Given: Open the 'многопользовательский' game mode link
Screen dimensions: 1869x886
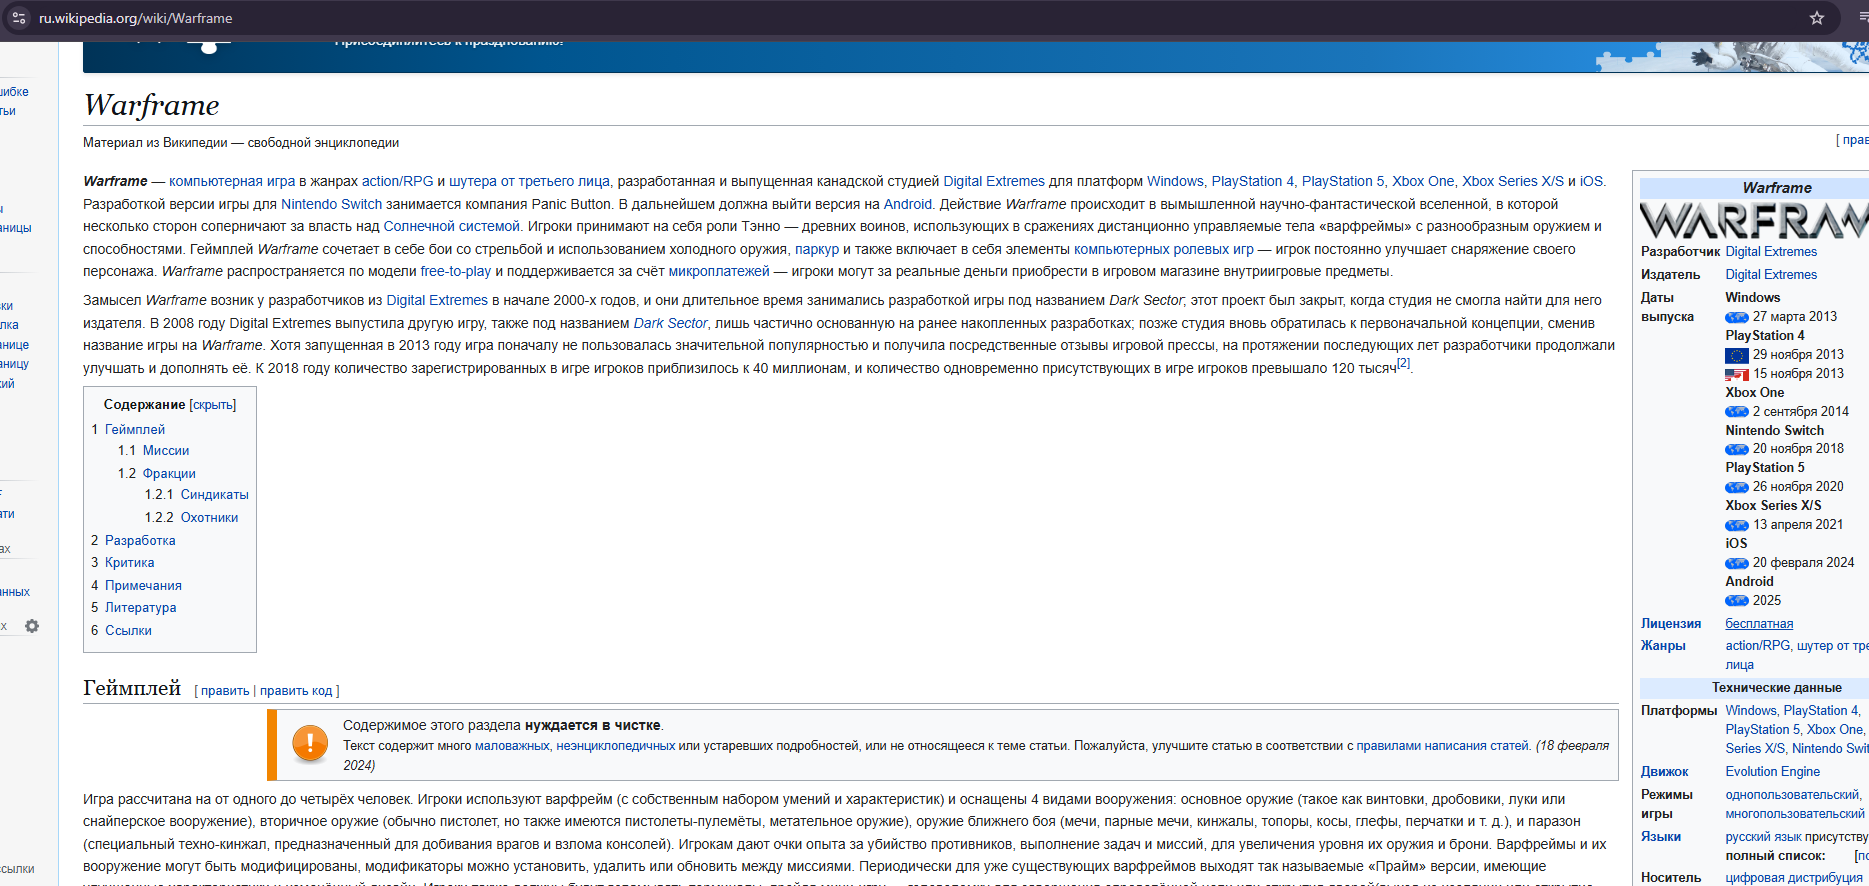Looking at the screenshot, I should tap(1795, 814).
